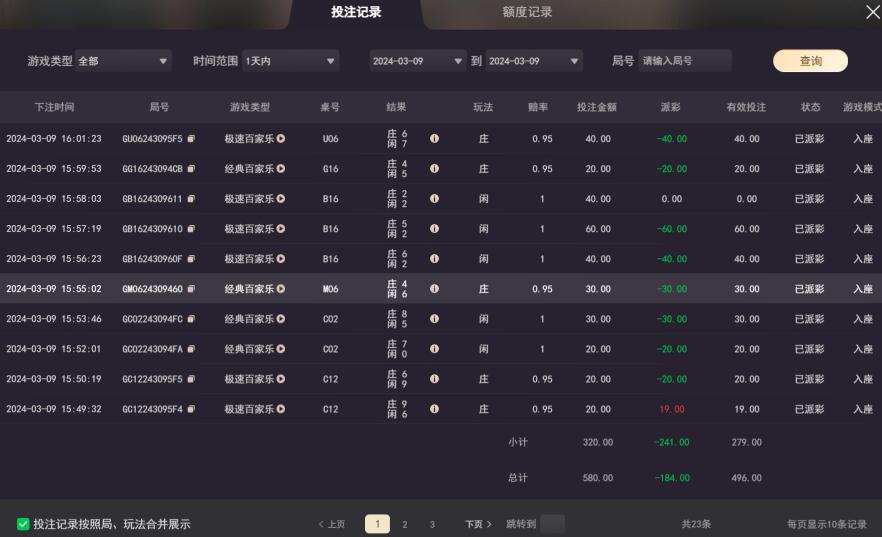Switch to the 投注记录 tab
Image resolution: width=882 pixels, height=537 pixels.
pyautogui.click(x=356, y=12)
